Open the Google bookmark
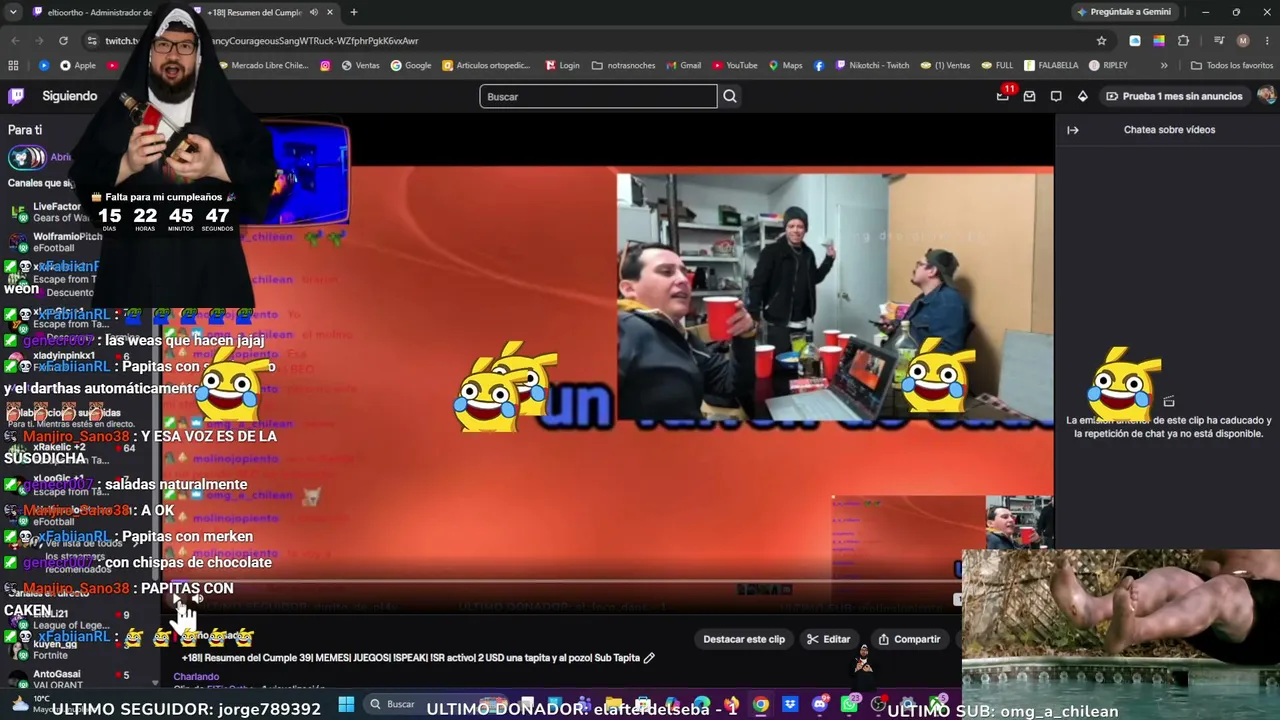The height and width of the screenshot is (720, 1280). click(411, 66)
